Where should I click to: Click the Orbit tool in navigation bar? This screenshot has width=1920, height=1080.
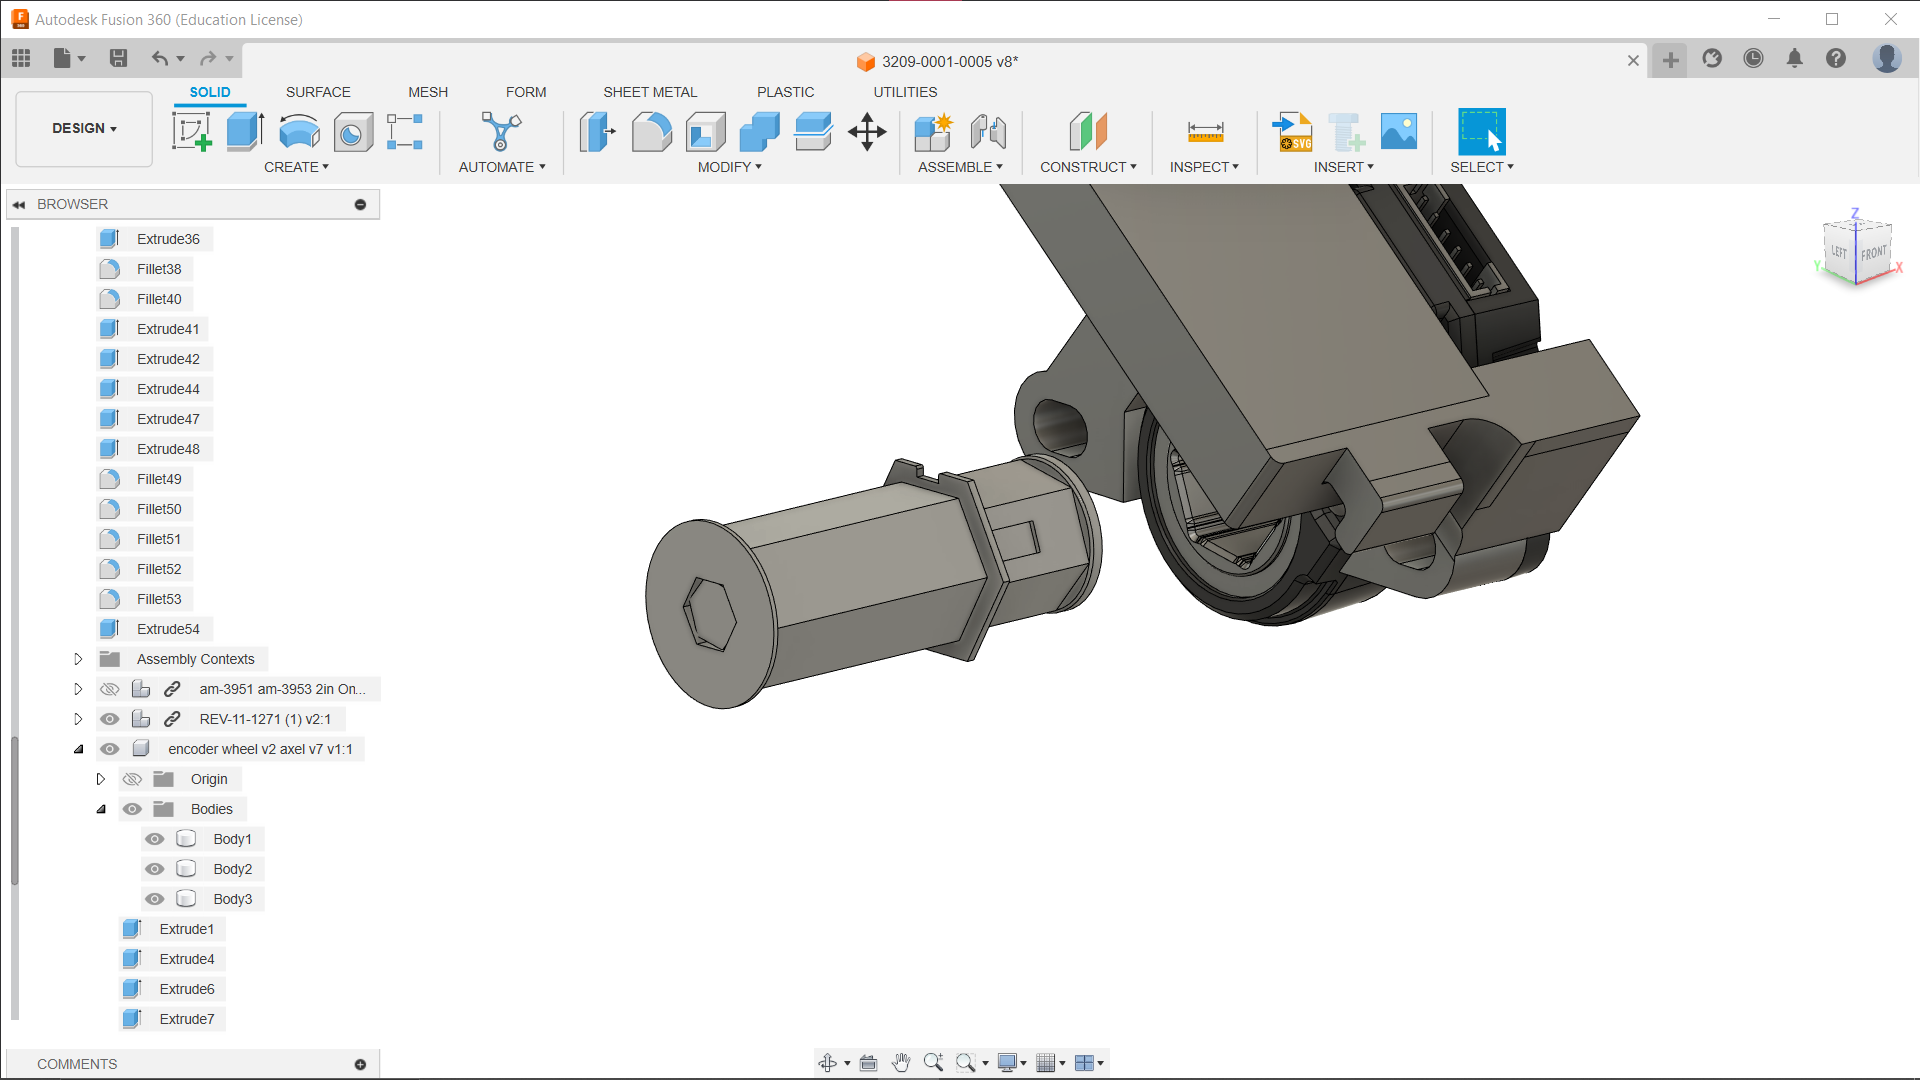(x=828, y=1063)
